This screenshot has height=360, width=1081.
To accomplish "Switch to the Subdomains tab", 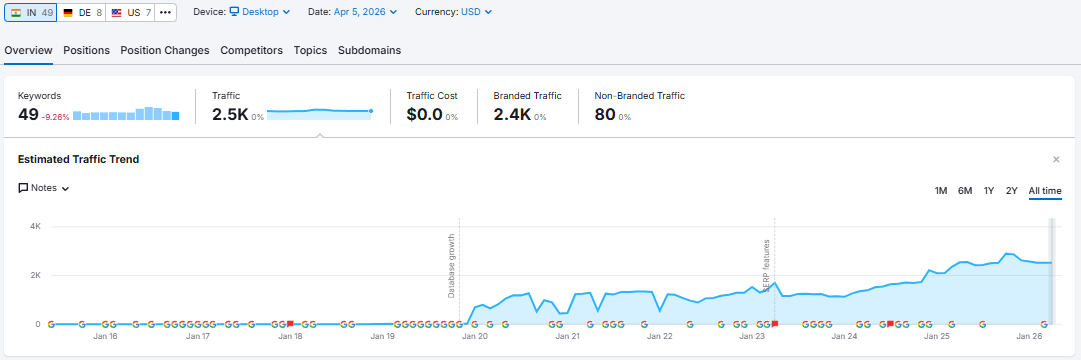I will point(370,50).
